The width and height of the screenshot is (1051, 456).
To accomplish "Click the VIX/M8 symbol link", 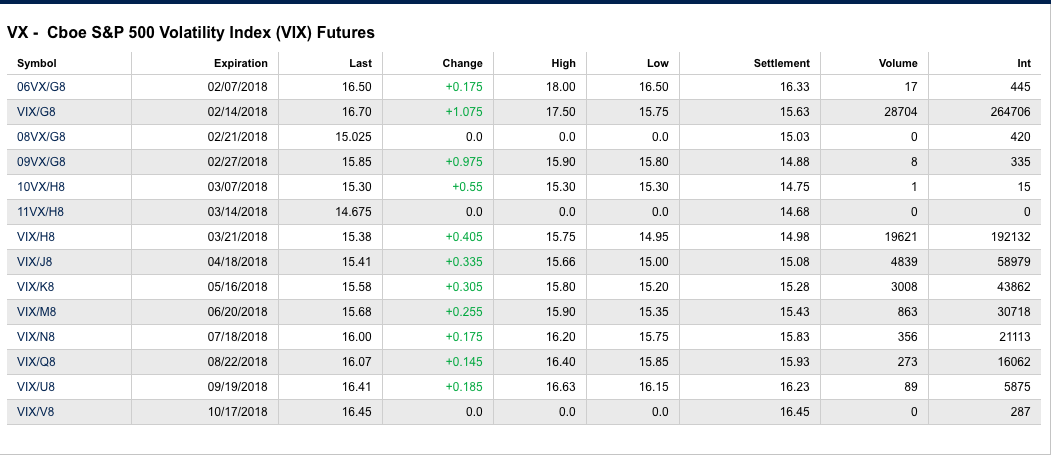I will click(35, 312).
